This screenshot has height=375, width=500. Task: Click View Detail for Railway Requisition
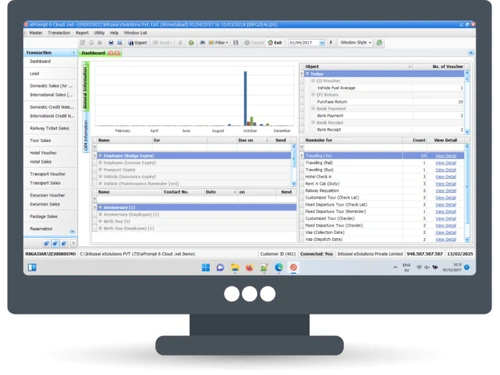pyautogui.click(x=446, y=191)
